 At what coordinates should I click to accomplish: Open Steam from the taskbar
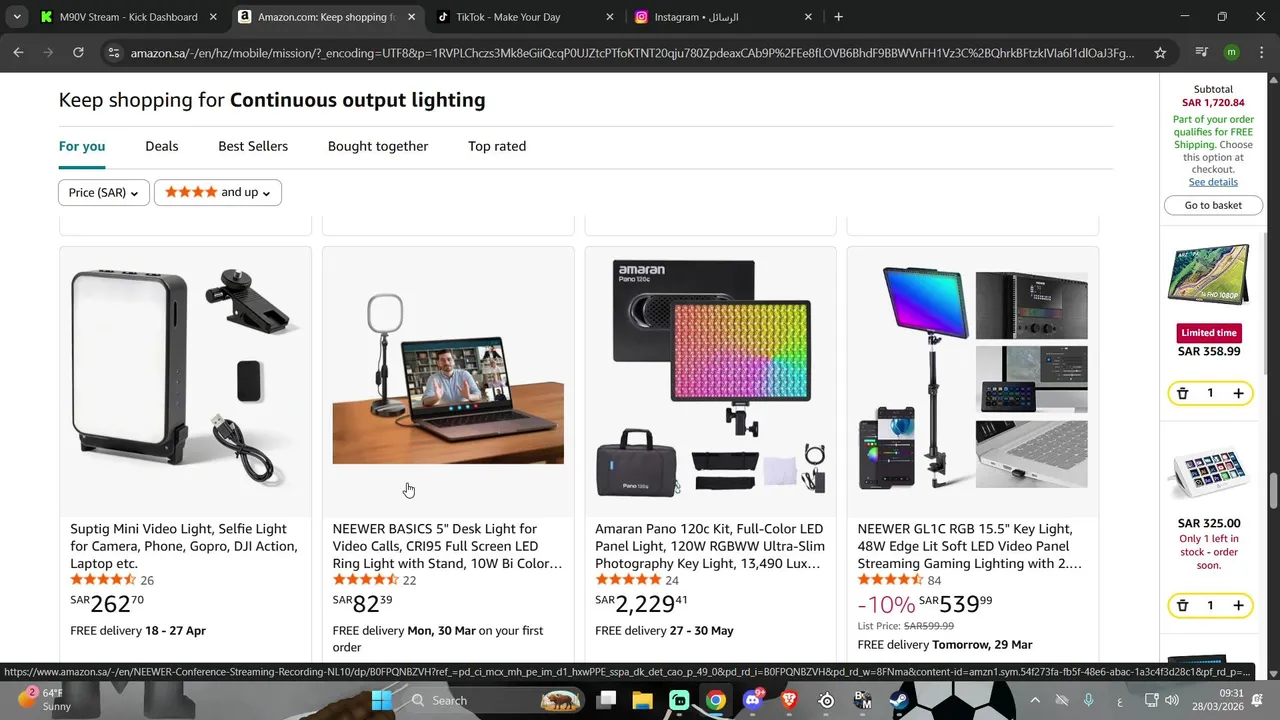[899, 700]
